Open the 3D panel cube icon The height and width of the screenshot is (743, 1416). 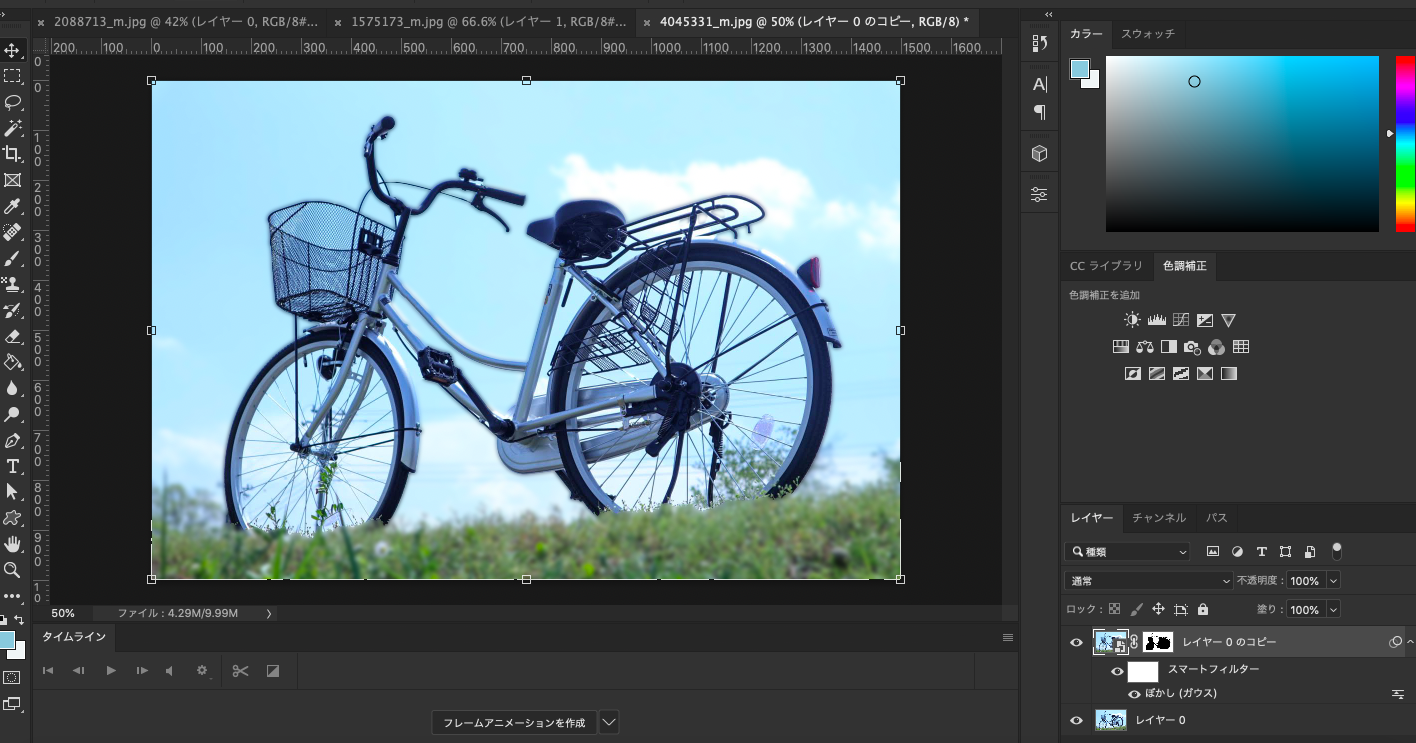click(1040, 154)
